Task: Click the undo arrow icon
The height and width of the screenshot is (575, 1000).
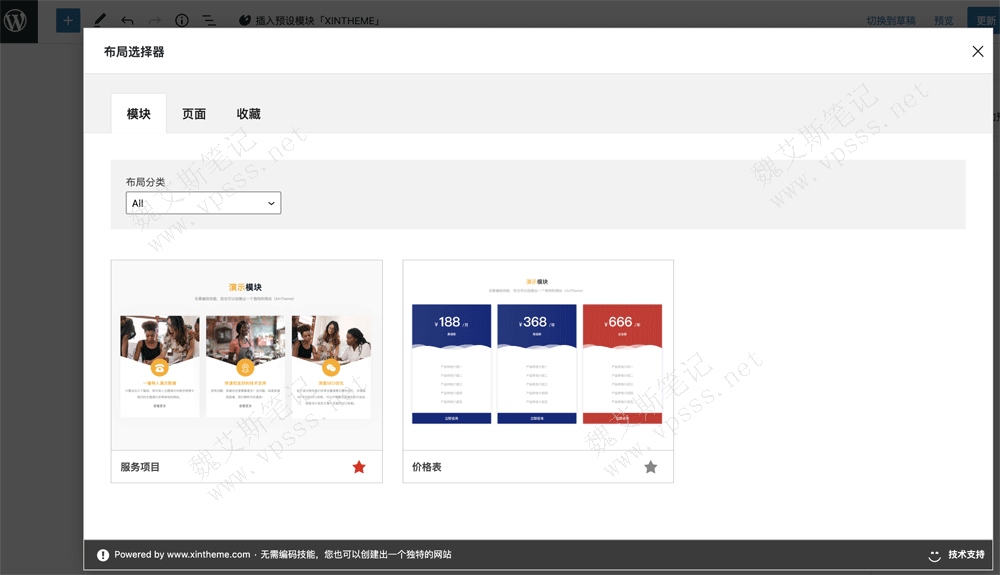Action: point(127,20)
